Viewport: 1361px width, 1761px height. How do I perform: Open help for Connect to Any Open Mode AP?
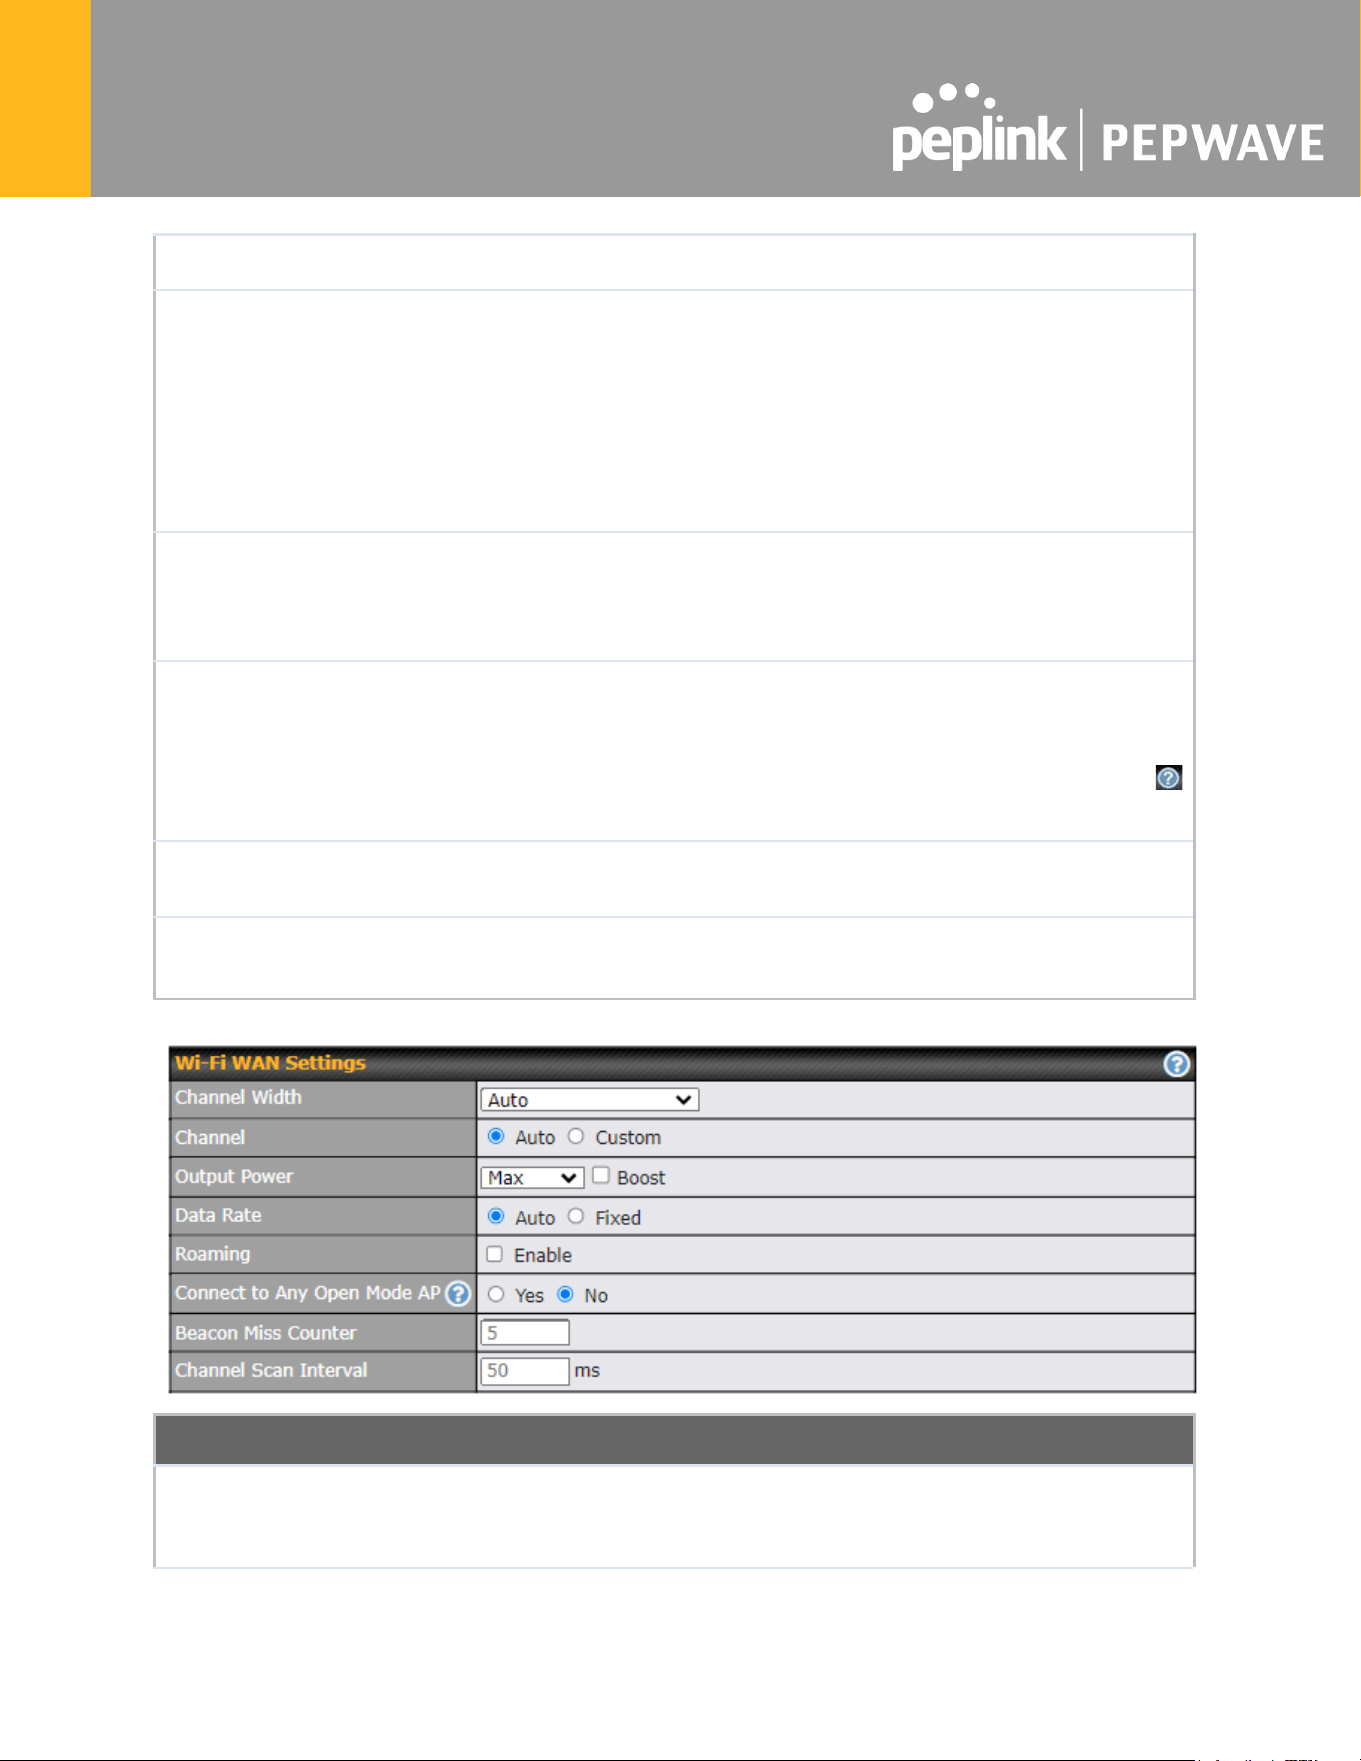pos(457,1294)
